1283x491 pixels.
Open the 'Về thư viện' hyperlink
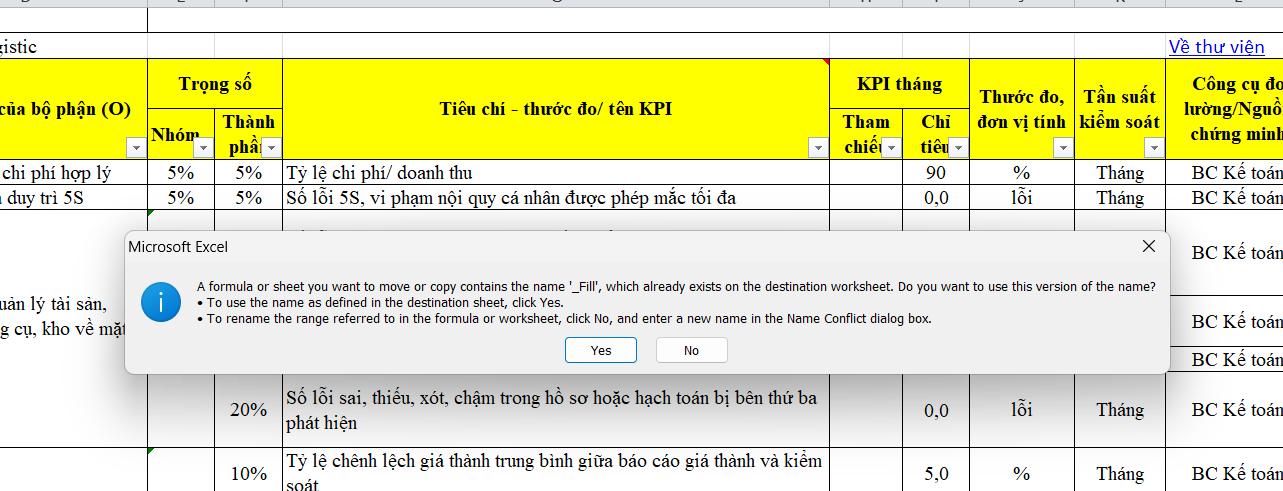coord(1216,46)
